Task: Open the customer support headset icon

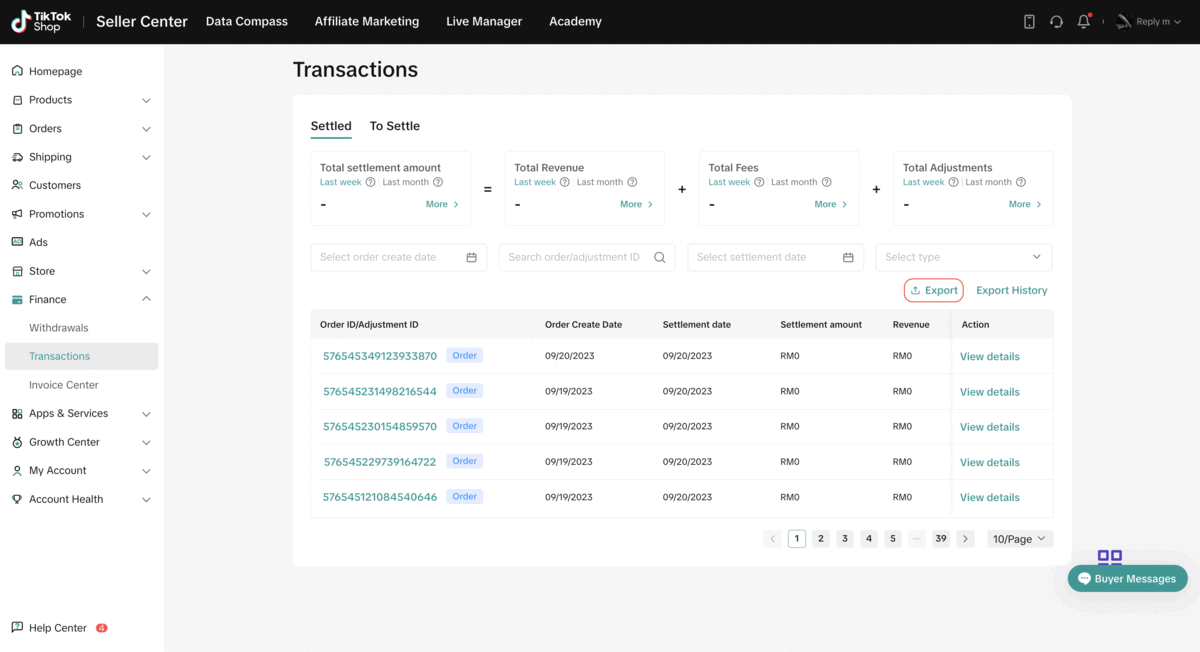Action: tap(1056, 22)
